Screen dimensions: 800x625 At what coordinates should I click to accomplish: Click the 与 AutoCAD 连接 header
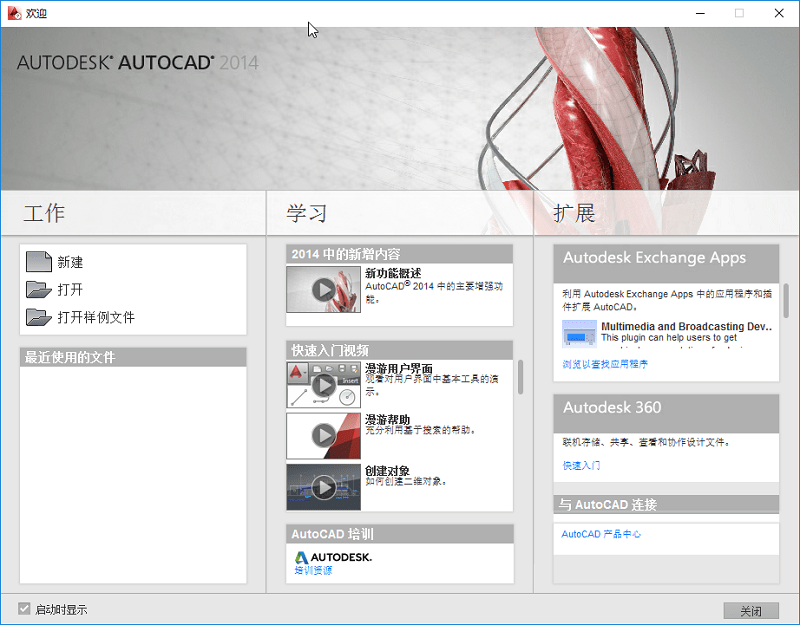666,504
